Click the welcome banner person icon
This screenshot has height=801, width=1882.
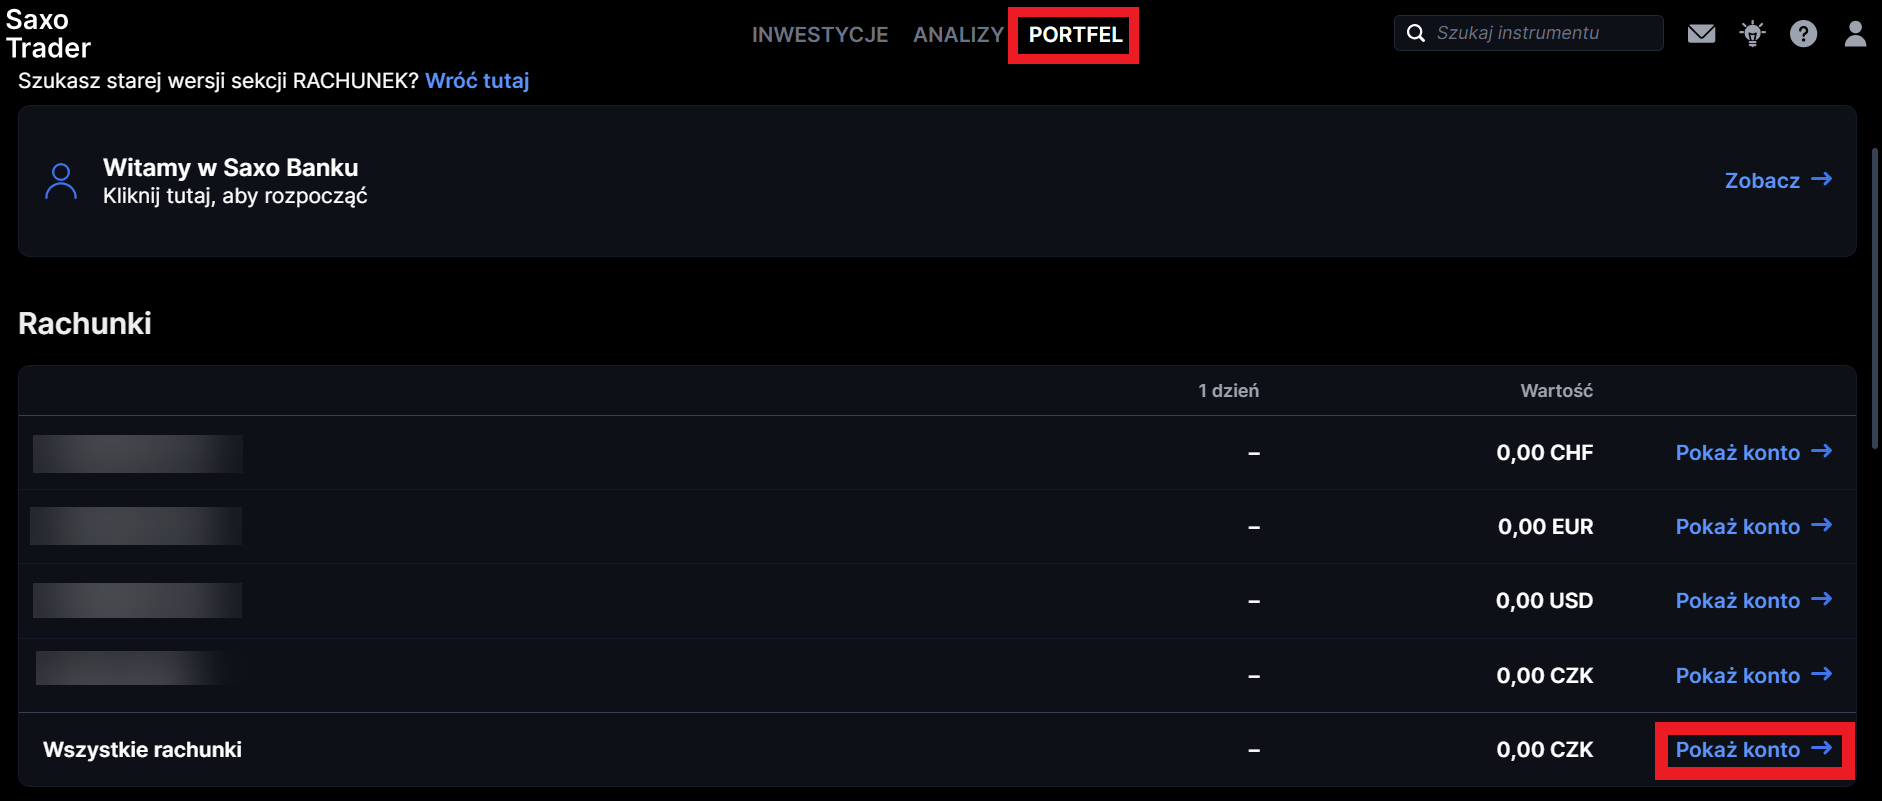(61, 181)
